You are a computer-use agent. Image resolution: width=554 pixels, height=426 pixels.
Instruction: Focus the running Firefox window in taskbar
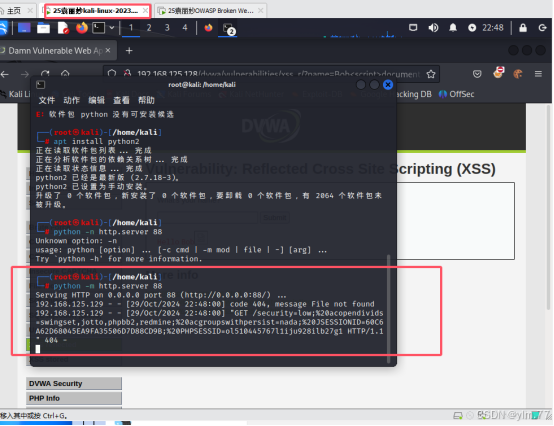click(208, 28)
